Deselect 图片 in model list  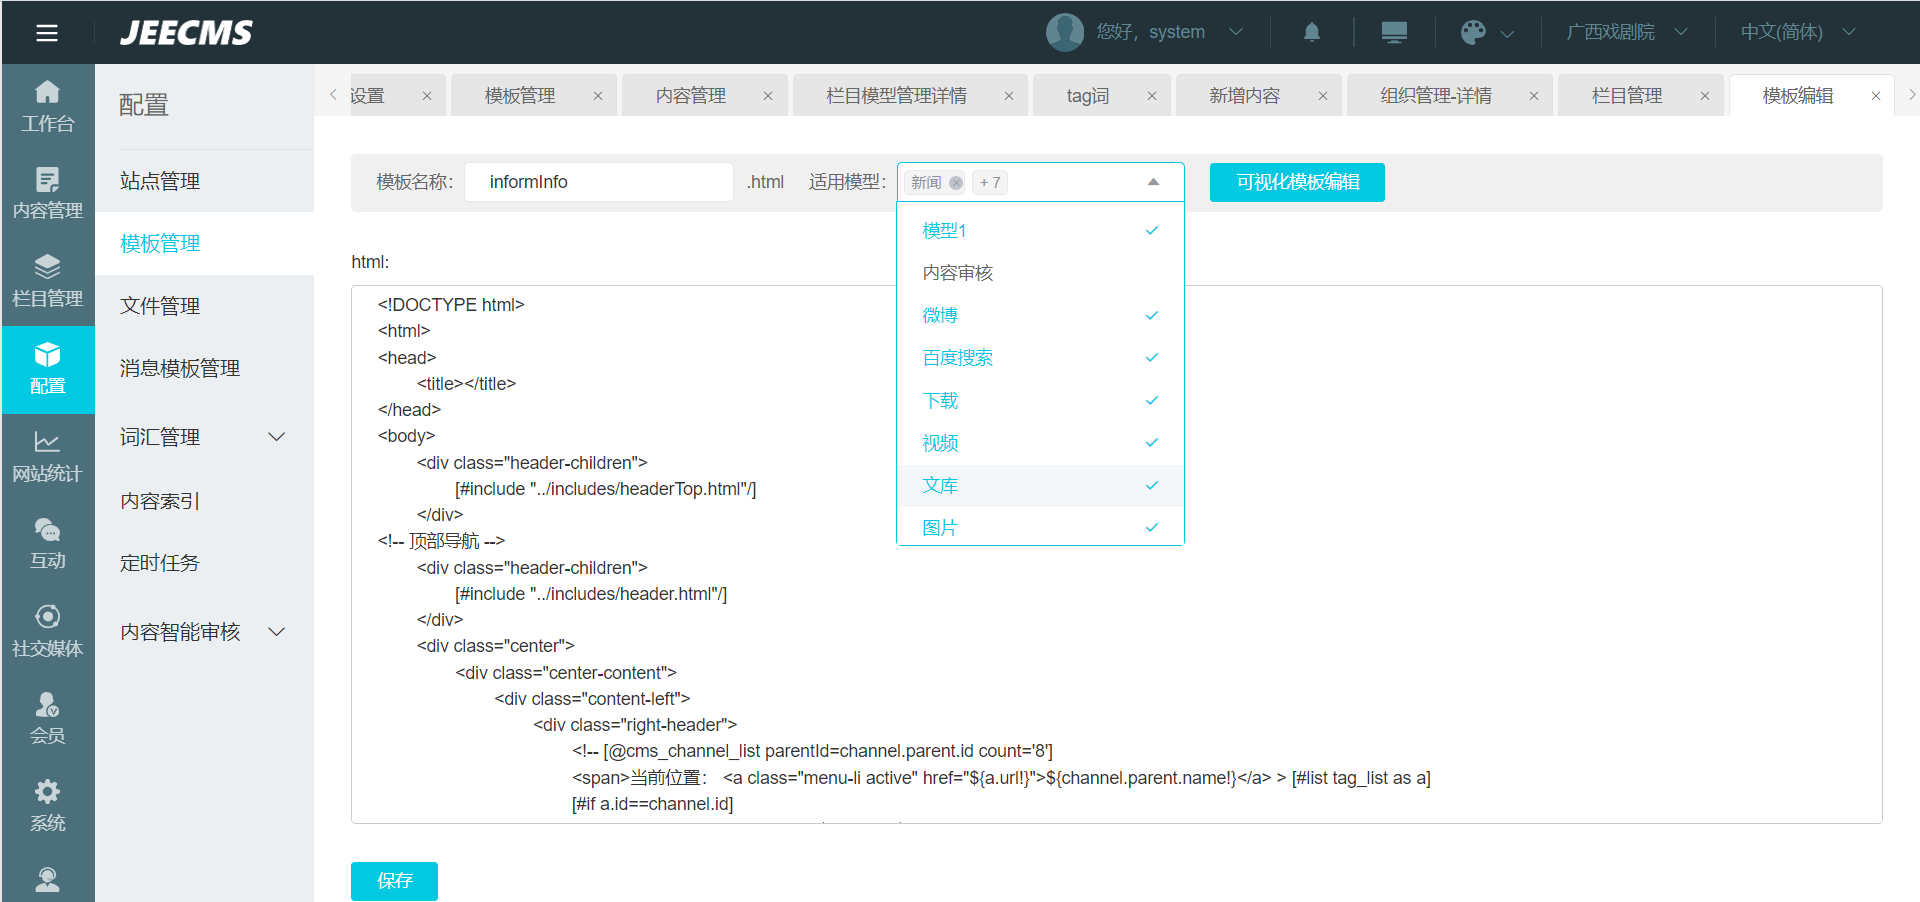tap(1040, 527)
